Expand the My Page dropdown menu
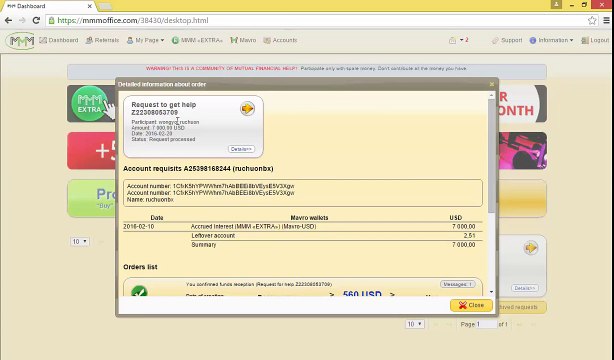 [x=145, y=40]
